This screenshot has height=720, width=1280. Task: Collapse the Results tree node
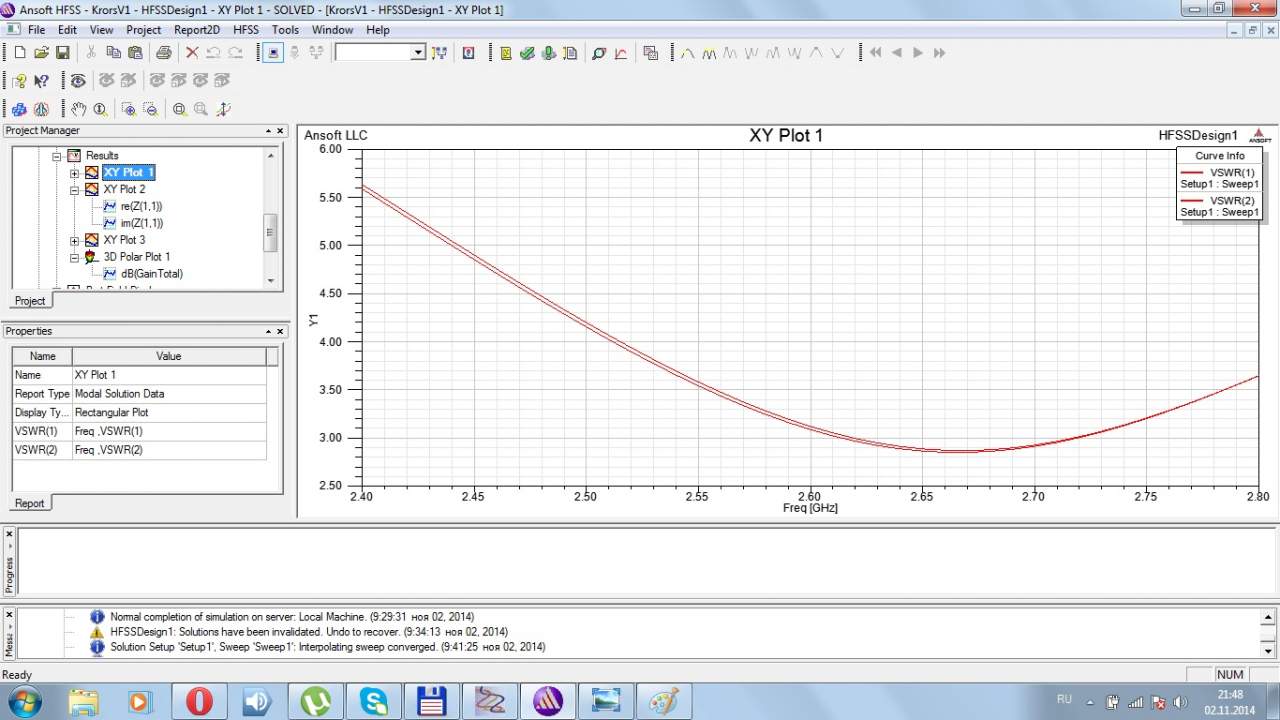pyautogui.click(x=57, y=156)
